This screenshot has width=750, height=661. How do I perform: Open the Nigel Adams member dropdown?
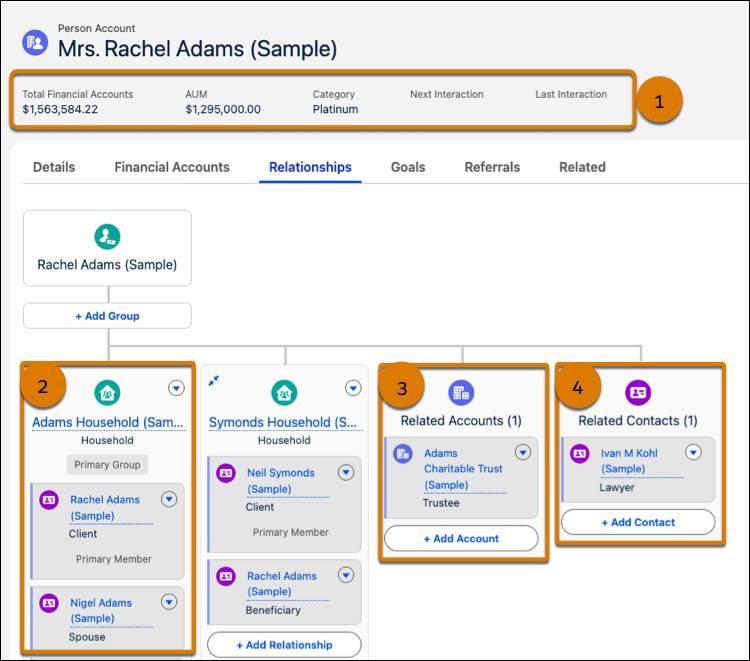tap(169, 601)
